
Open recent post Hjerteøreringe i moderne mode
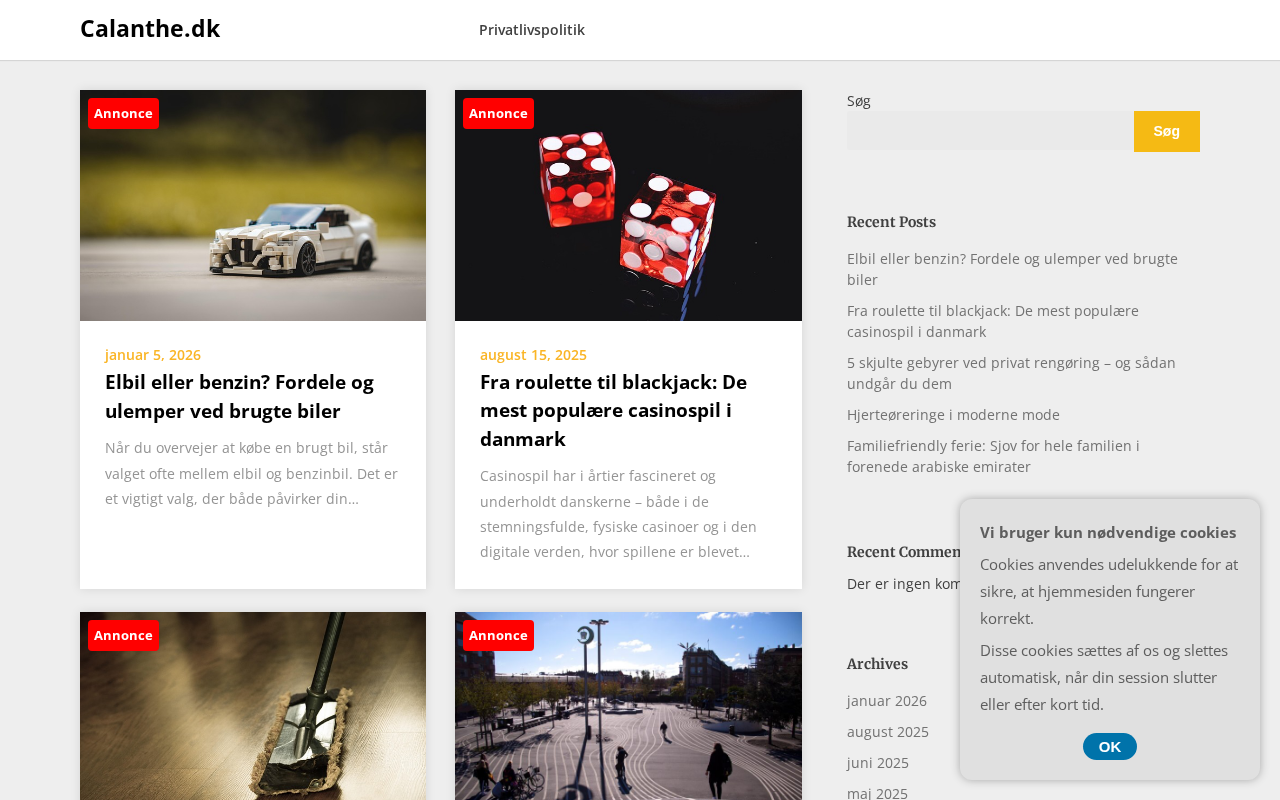pyautogui.click(x=953, y=415)
